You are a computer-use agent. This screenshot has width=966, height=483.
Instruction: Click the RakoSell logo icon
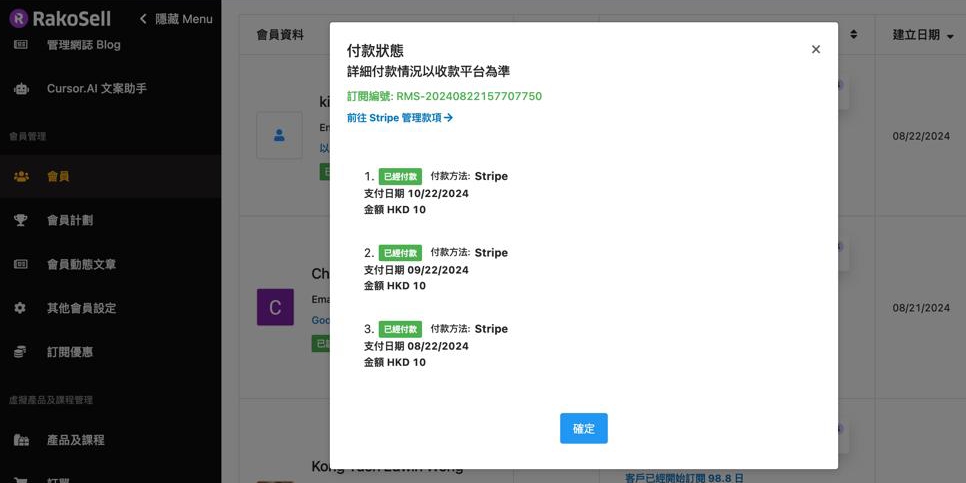click(18, 18)
